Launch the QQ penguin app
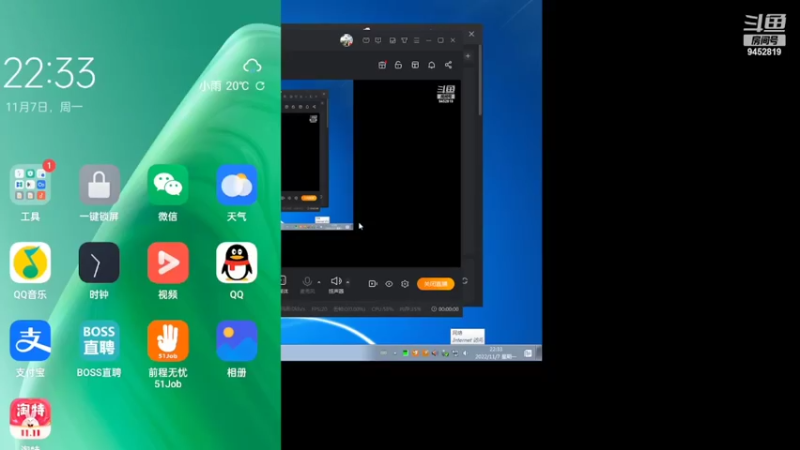This screenshot has width=800, height=450. (x=236, y=263)
